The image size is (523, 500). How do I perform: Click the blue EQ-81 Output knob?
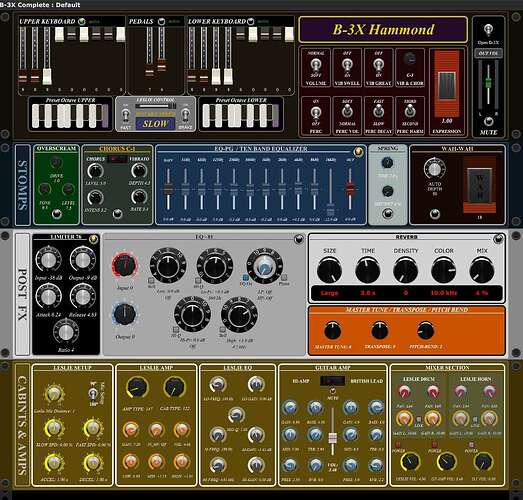(x=125, y=314)
